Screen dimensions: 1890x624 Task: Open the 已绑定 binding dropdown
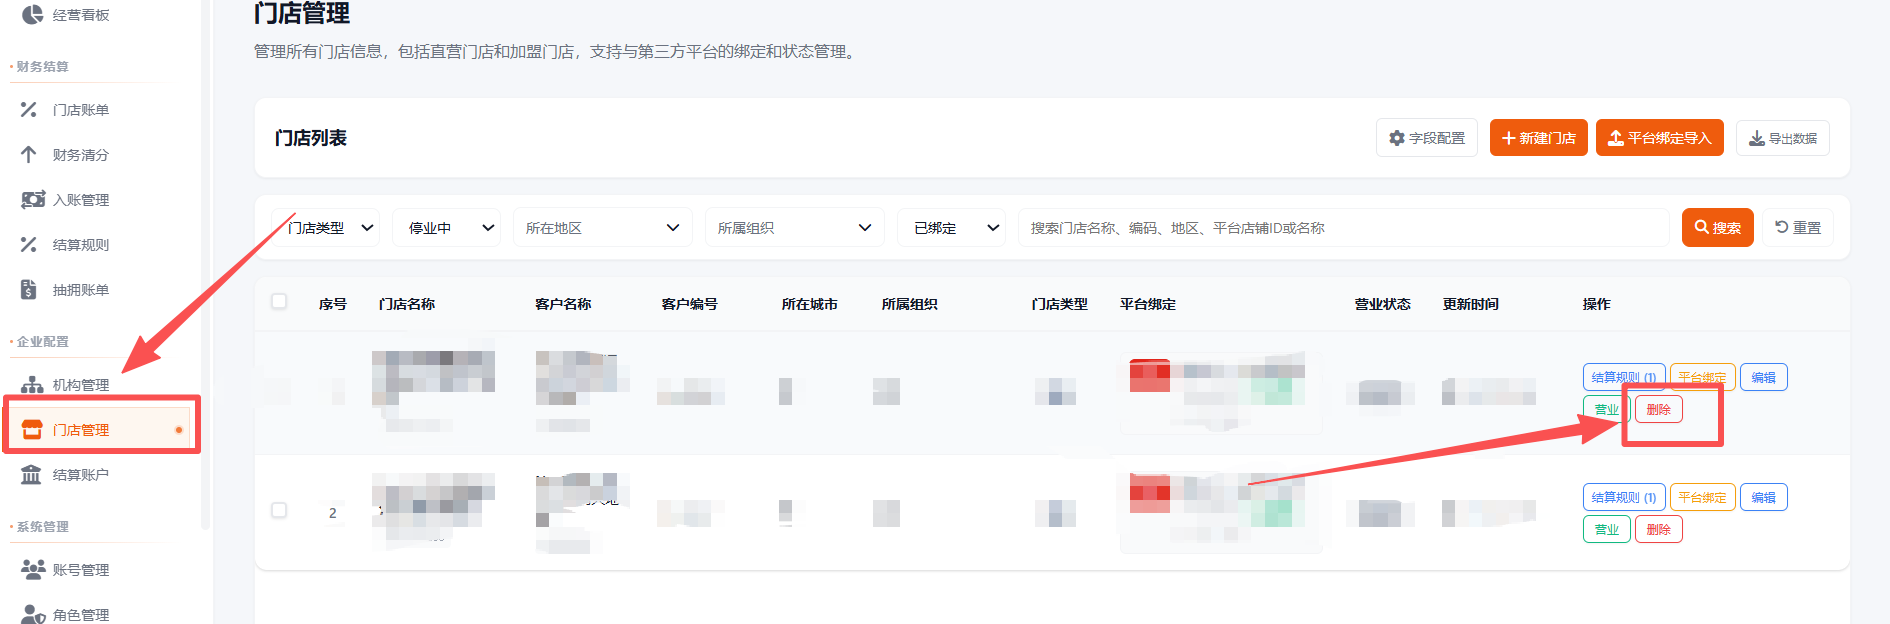click(x=951, y=228)
